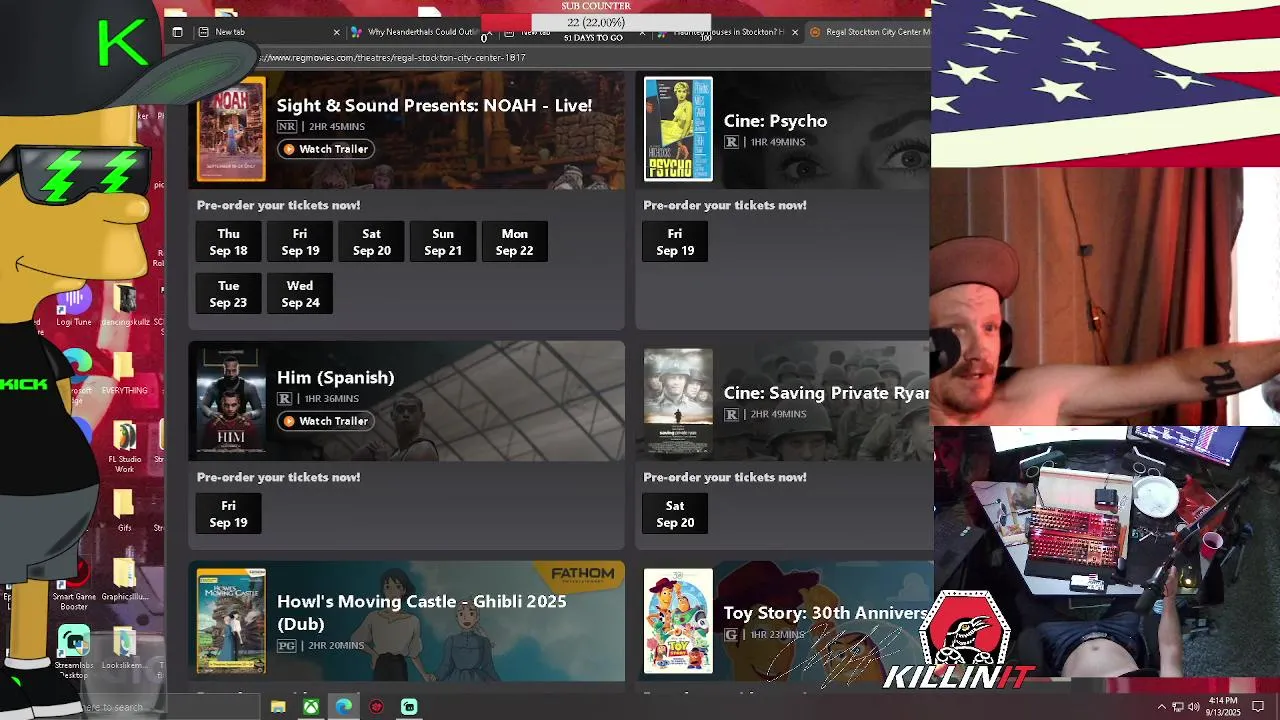
Task: Open the Looksiikem... desktop folder
Action: 124,650
